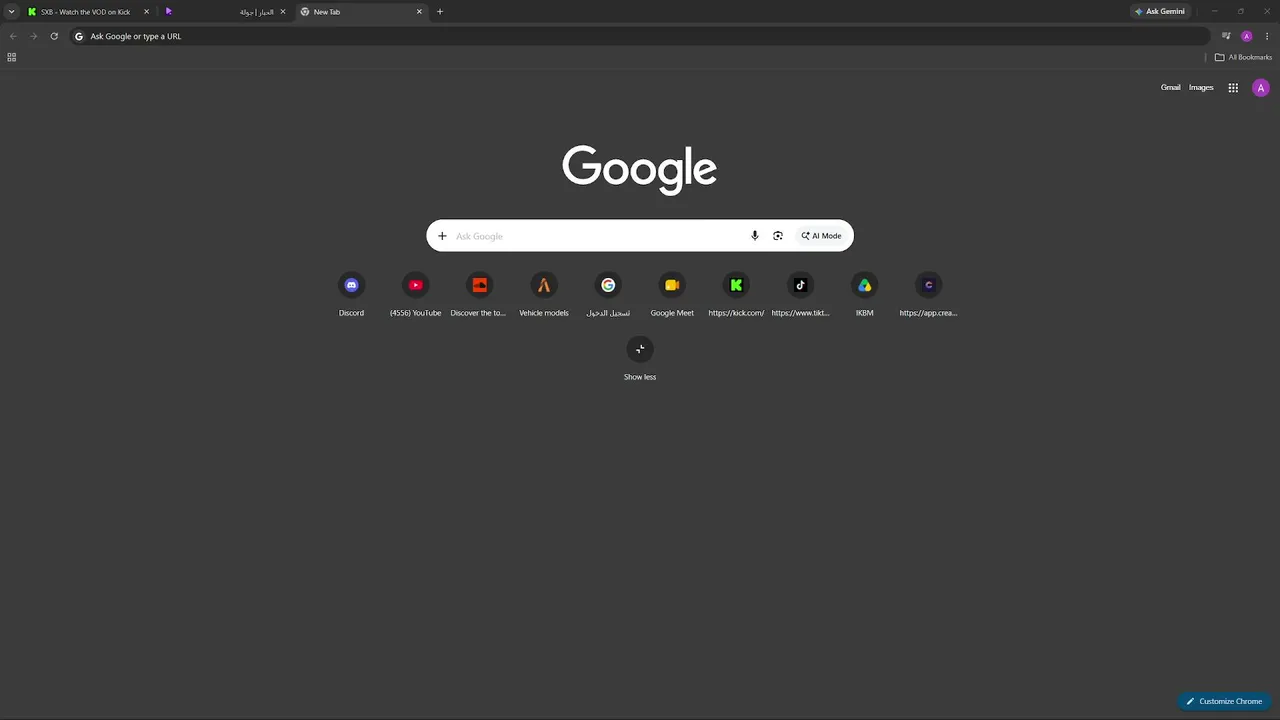The width and height of the screenshot is (1280, 720).
Task: Reload the current page
Action: (54, 36)
